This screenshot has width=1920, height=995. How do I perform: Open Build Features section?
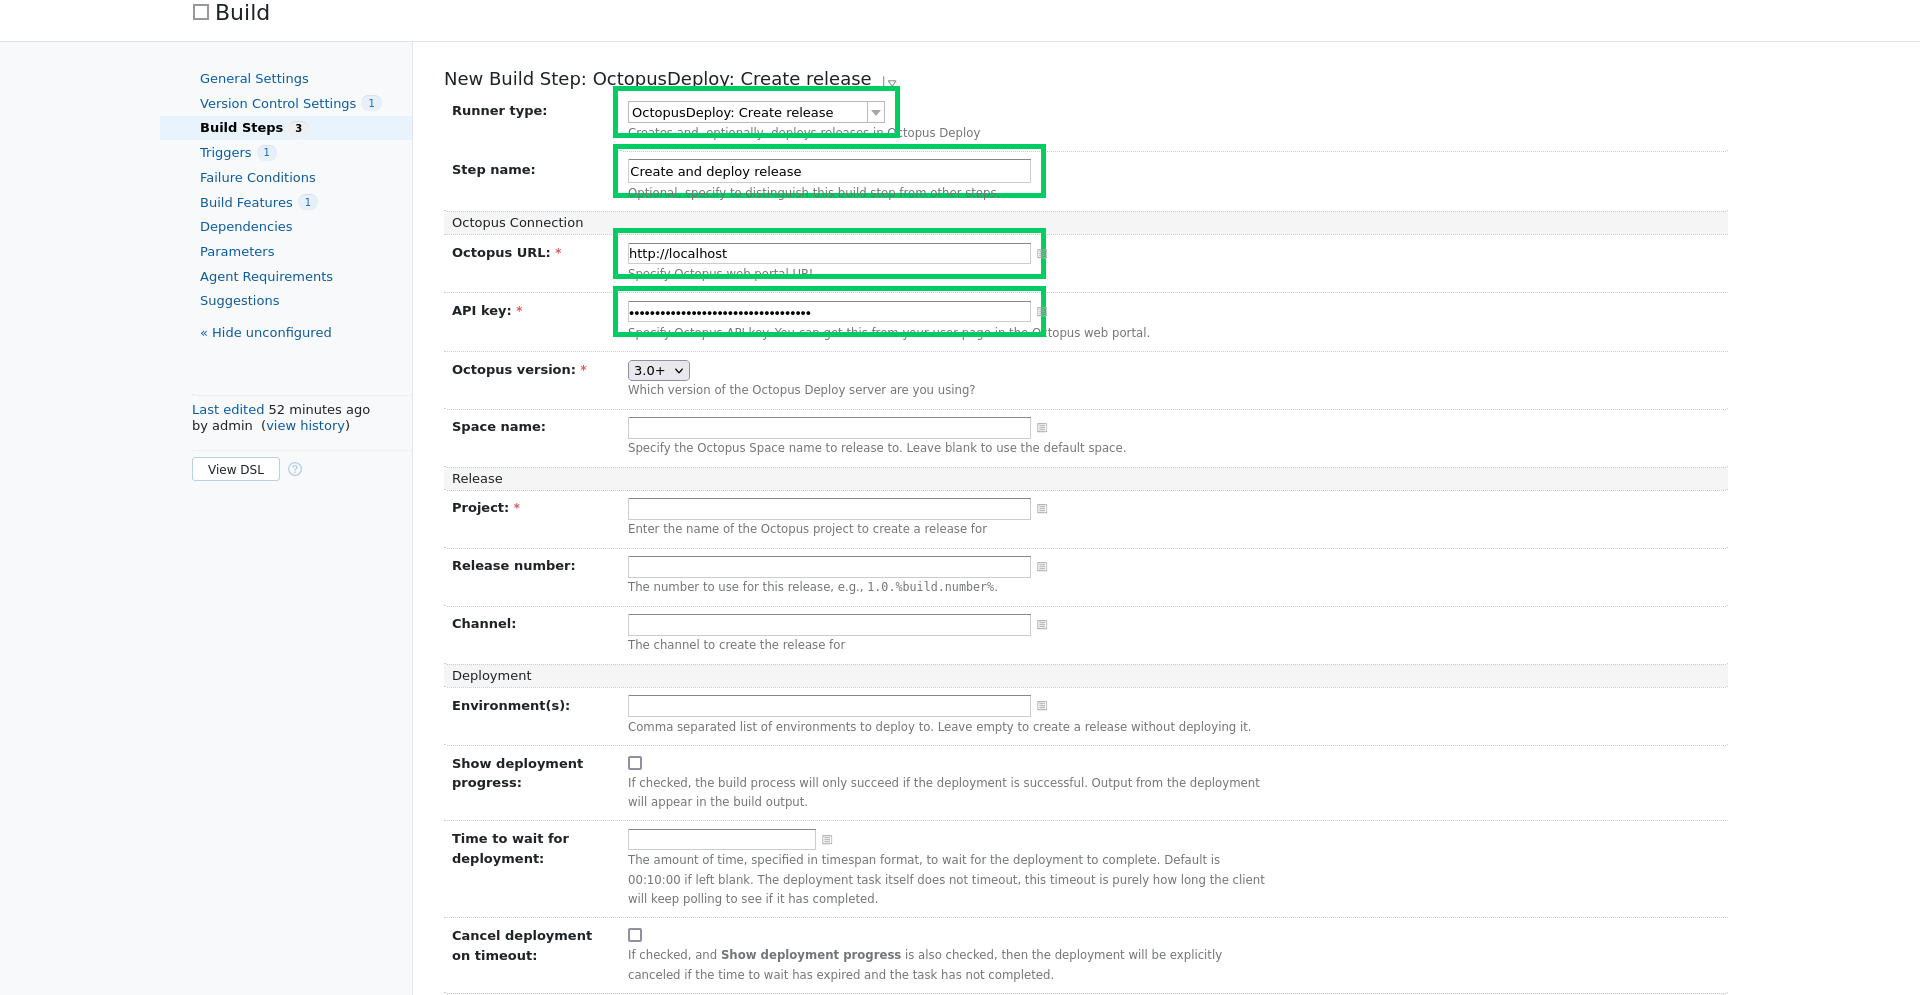click(x=246, y=202)
